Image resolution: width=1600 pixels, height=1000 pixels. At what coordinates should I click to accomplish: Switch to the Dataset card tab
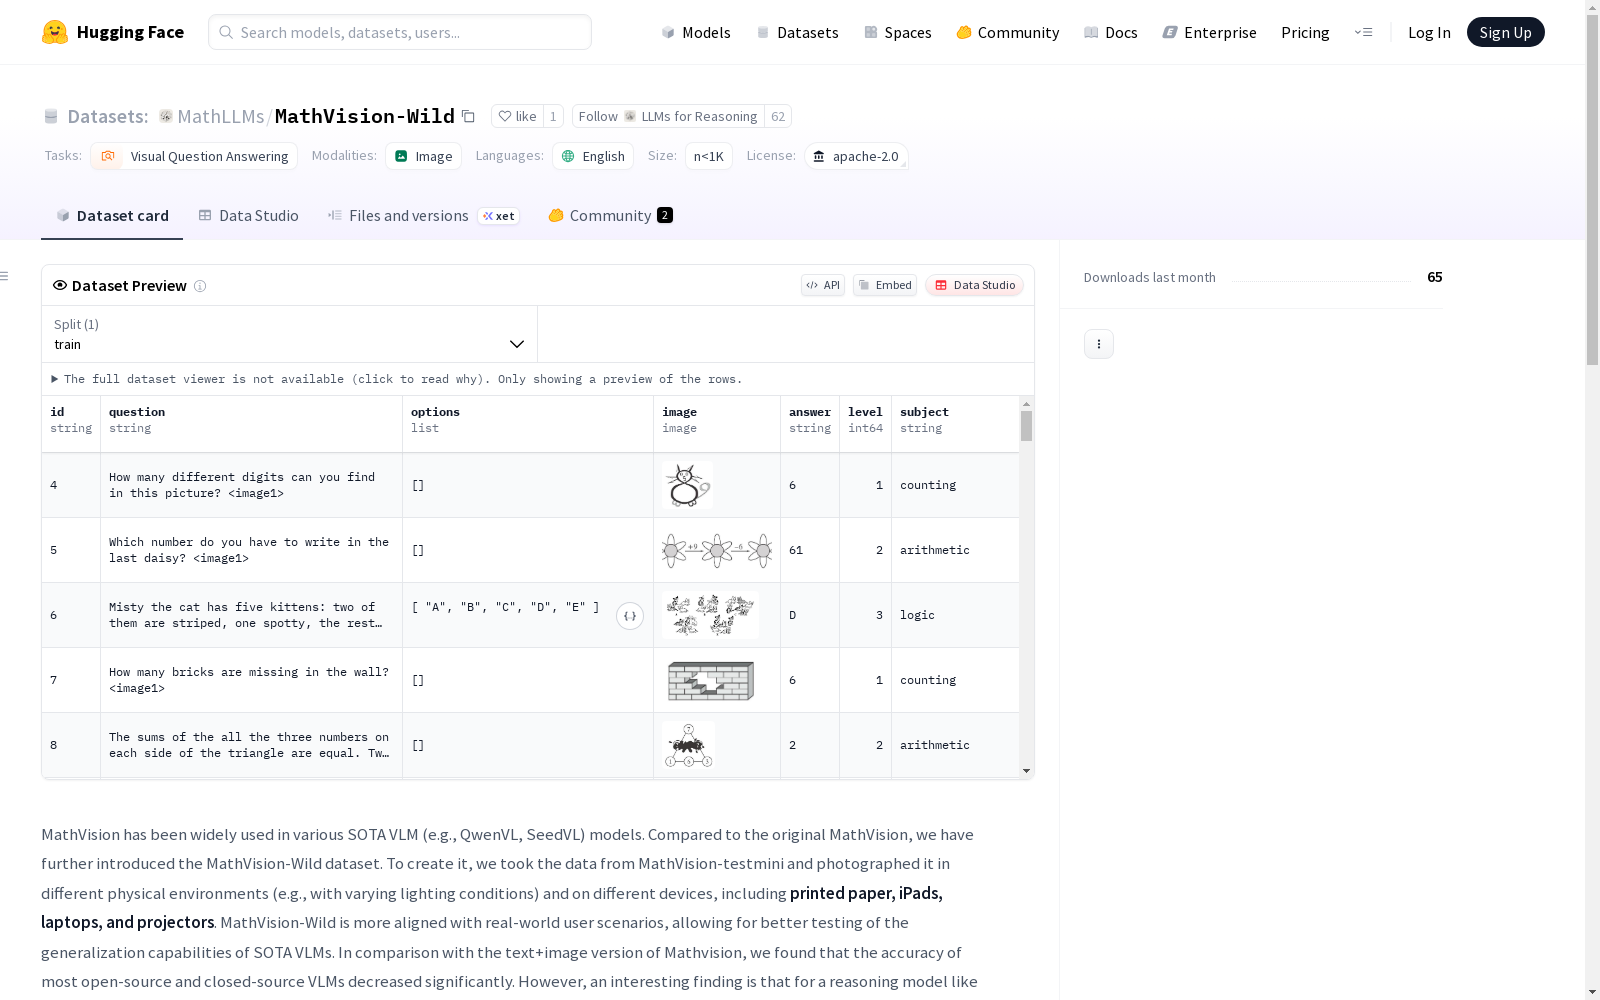[x=112, y=216]
